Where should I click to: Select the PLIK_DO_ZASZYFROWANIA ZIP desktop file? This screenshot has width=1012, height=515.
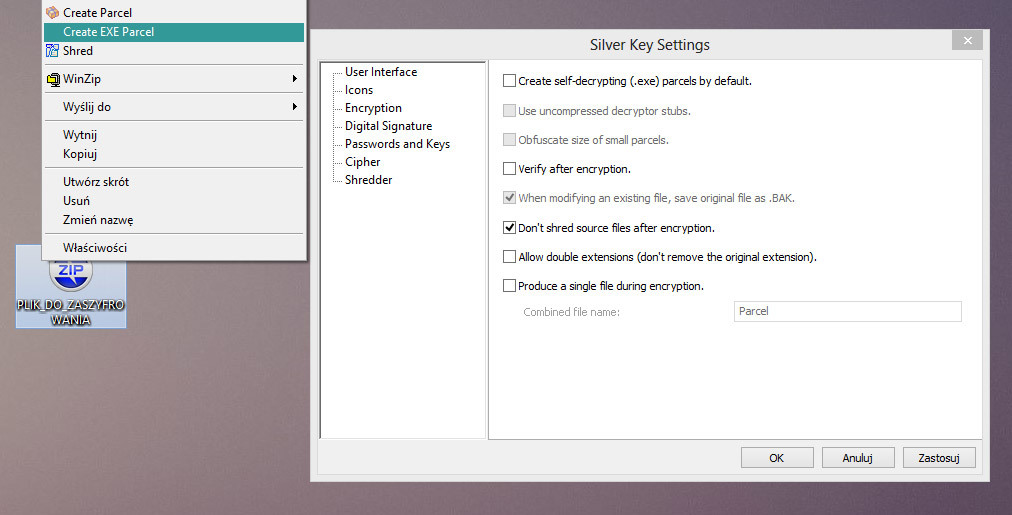(x=71, y=286)
